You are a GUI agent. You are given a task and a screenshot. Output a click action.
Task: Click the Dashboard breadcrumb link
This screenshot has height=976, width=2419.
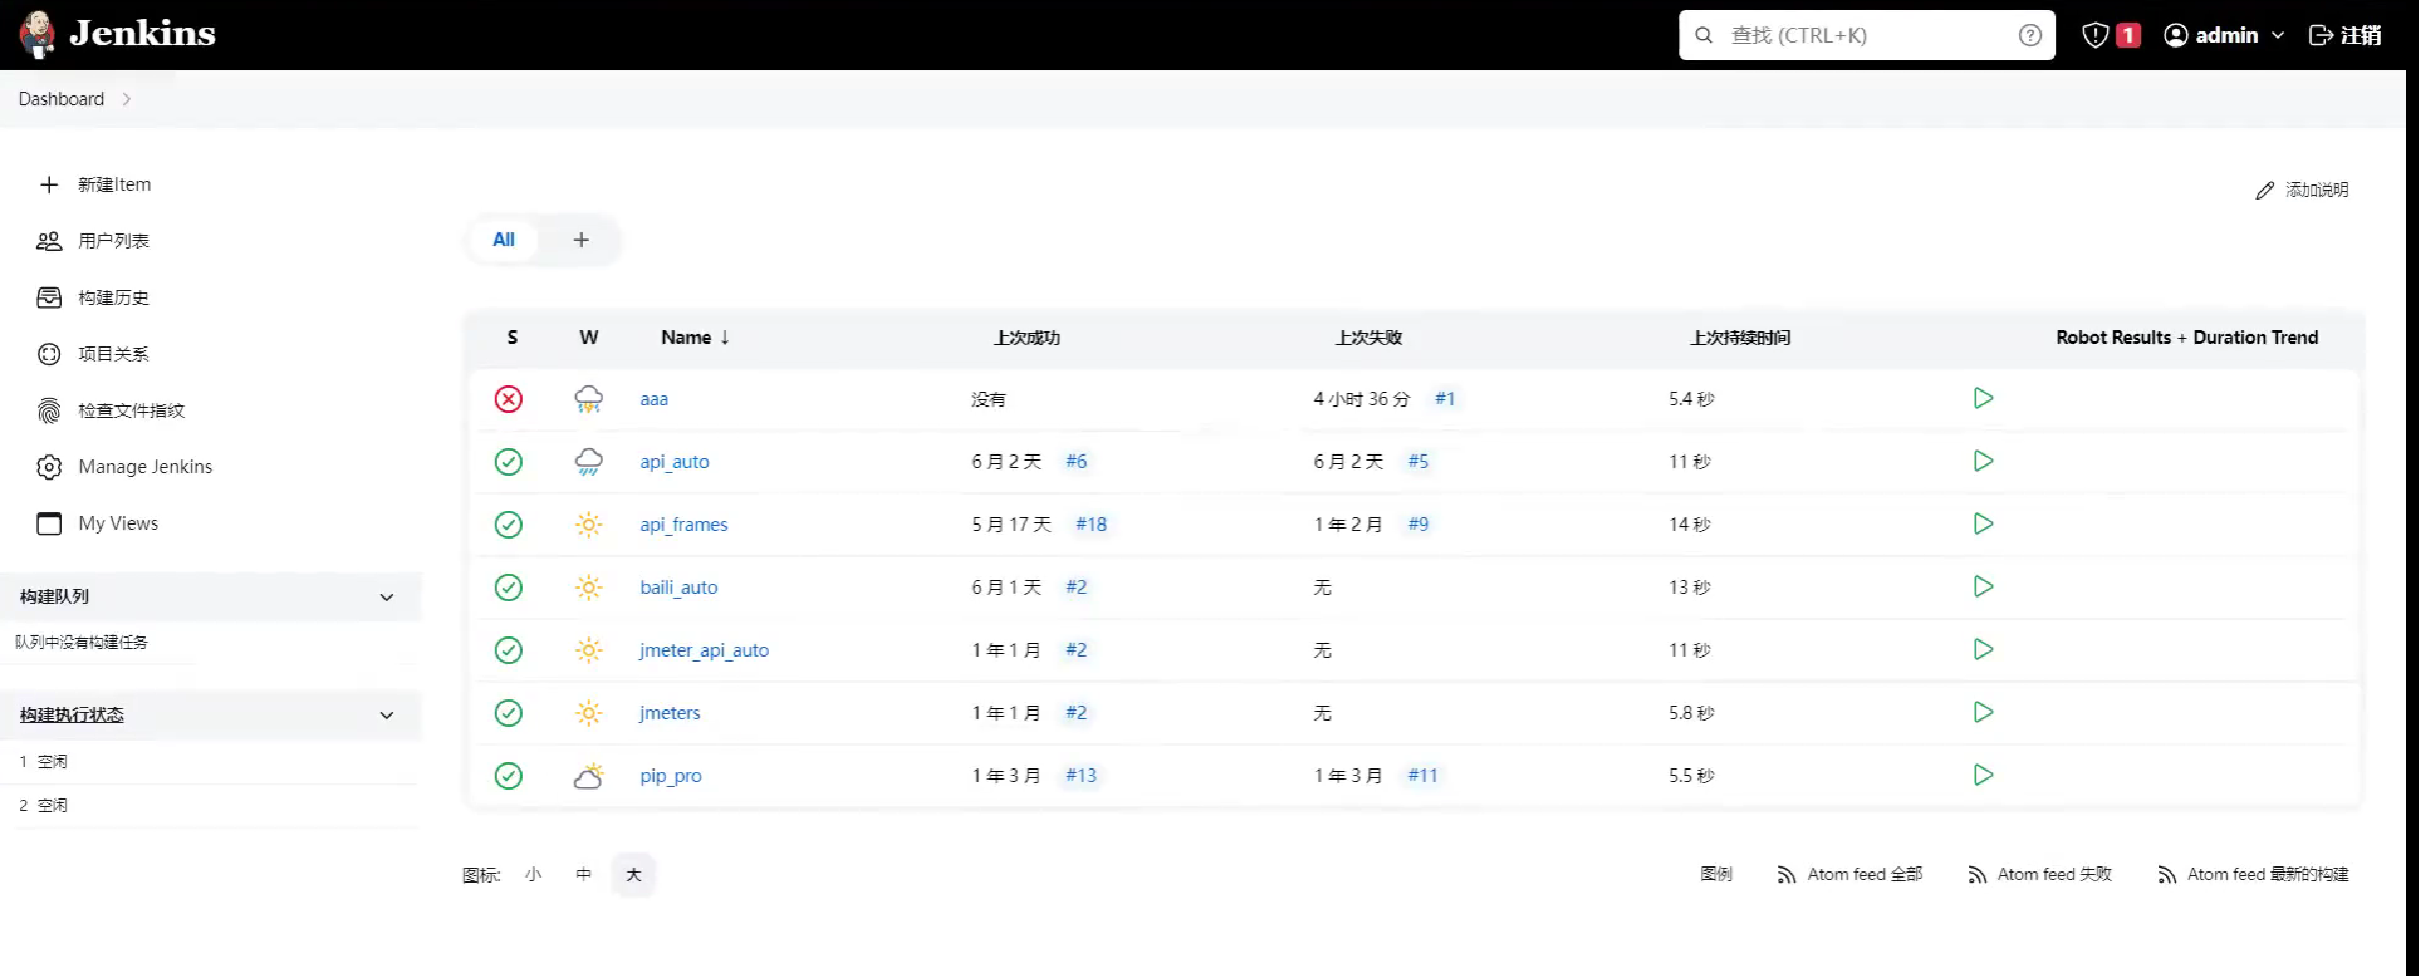pos(61,99)
